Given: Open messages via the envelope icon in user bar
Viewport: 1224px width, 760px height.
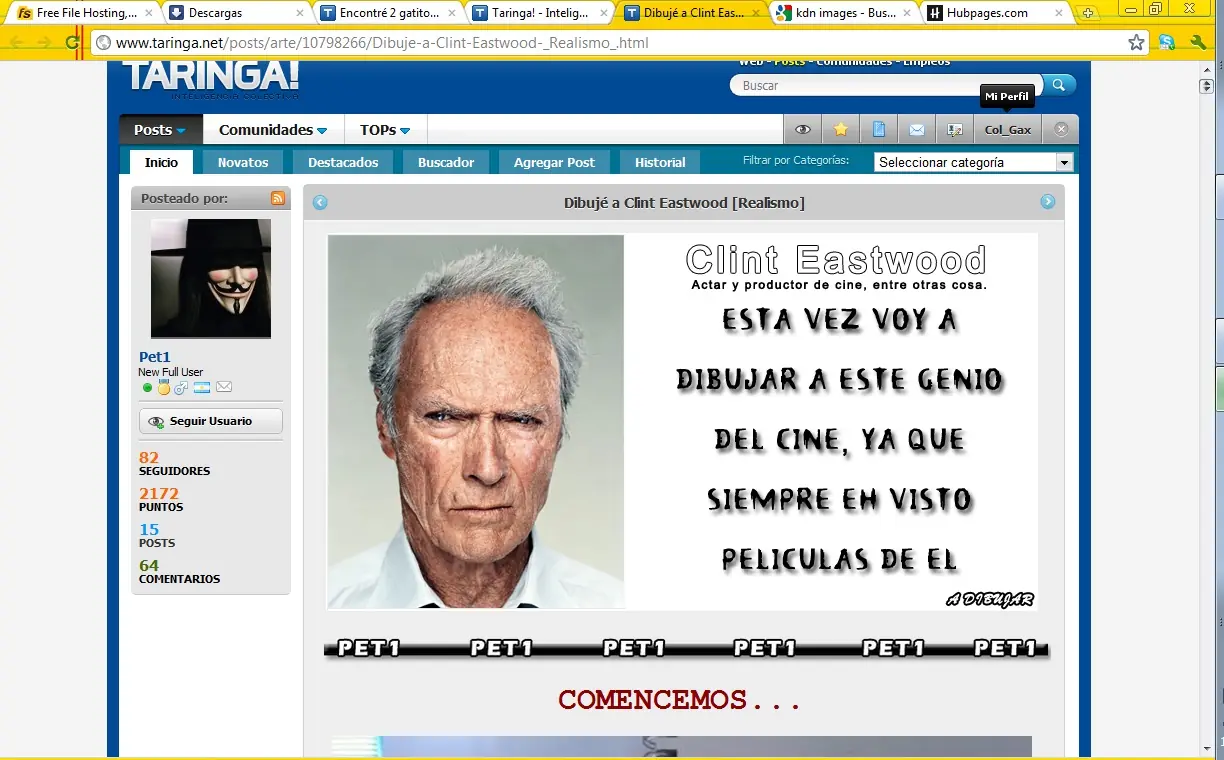Looking at the screenshot, I should pyautogui.click(x=917, y=130).
